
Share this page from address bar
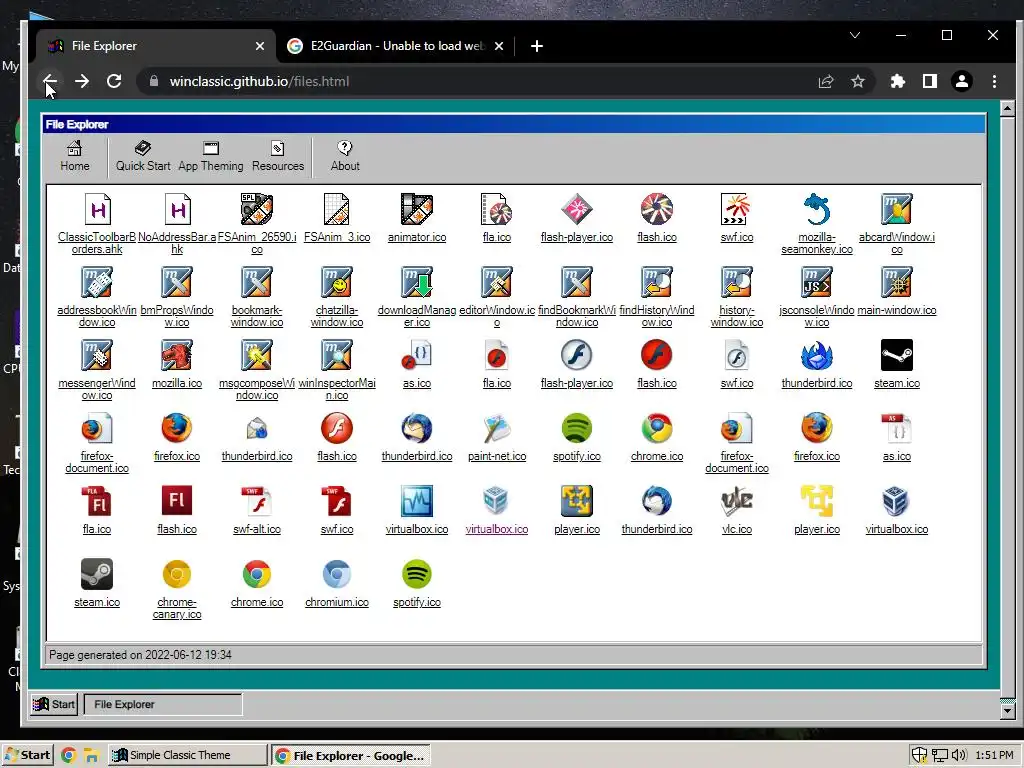[825, 82]
